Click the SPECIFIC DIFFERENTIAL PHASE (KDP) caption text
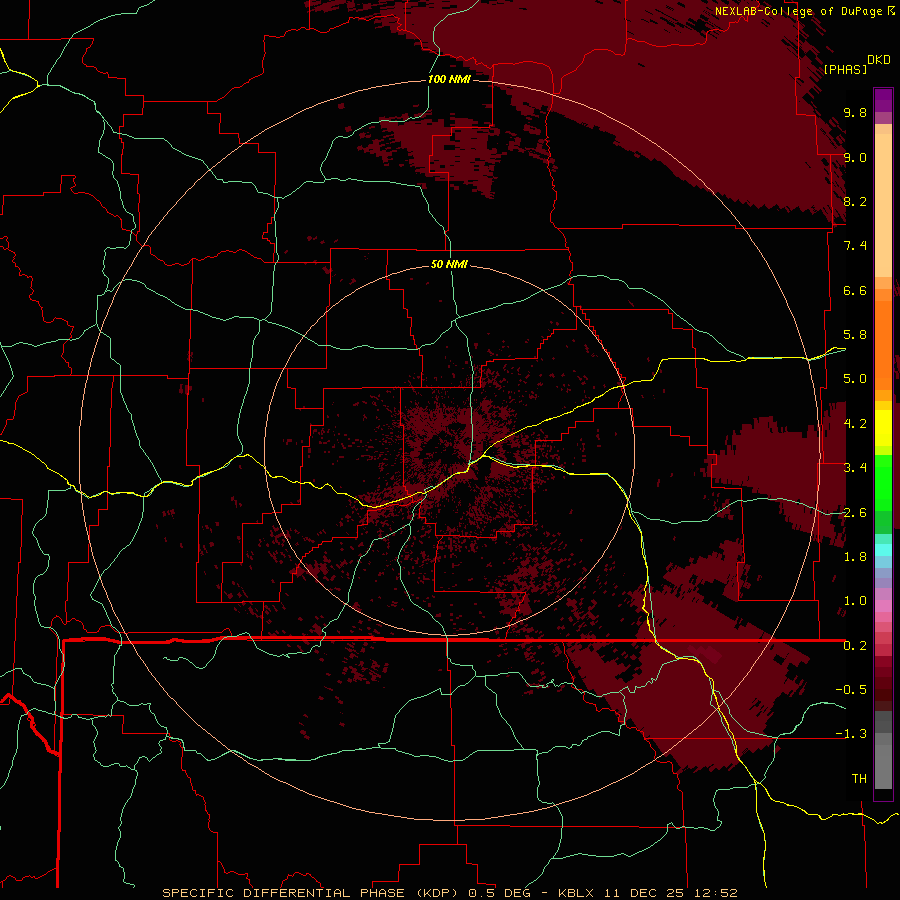Viewport: 900px width, 900px height. (x=312, y=893)
